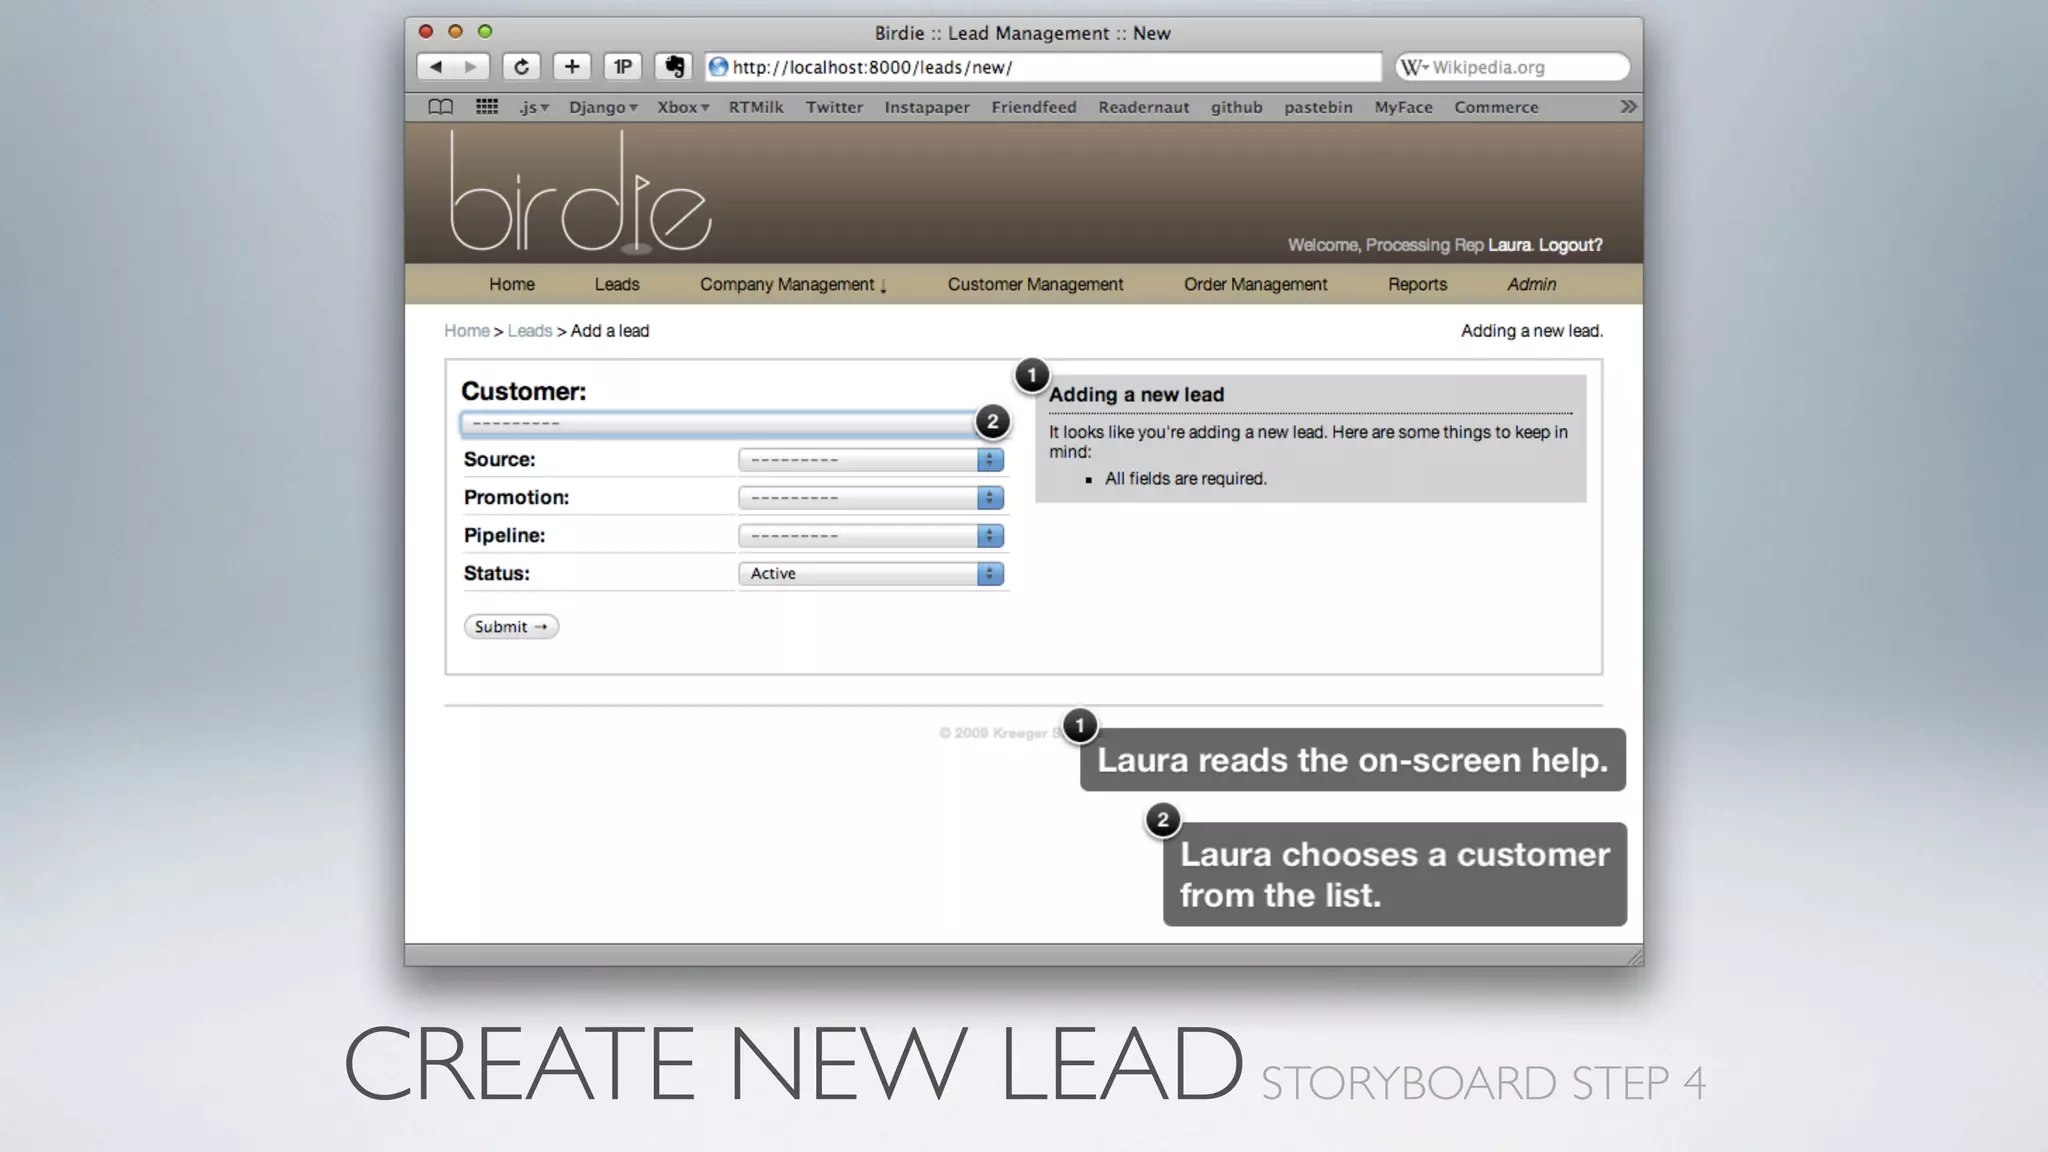Open the Readernaut bookmark
The width and height of the screenshot is (2048, 1152).
(x=1144, y=107)
